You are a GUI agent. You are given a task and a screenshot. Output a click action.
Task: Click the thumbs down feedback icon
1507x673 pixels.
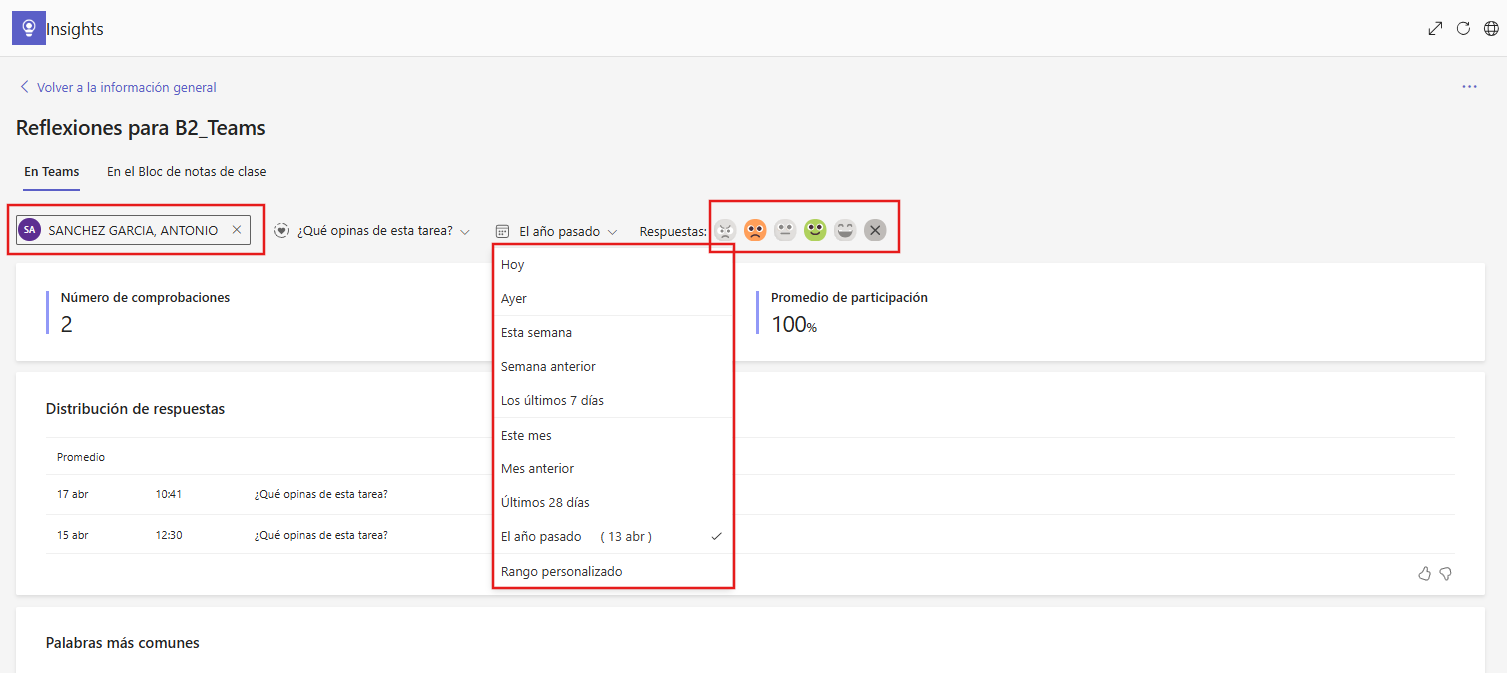pos(1445,573)
